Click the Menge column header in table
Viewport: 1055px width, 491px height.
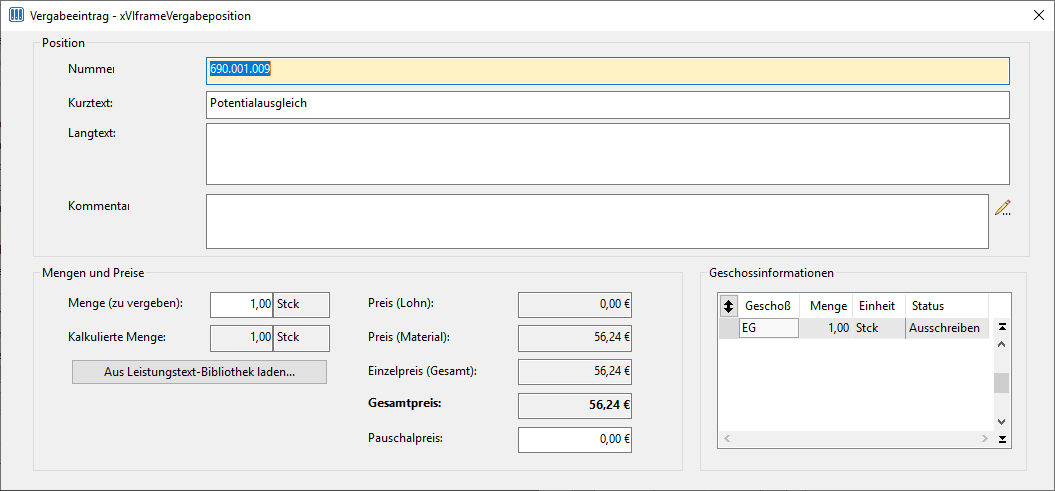[826, 306]
